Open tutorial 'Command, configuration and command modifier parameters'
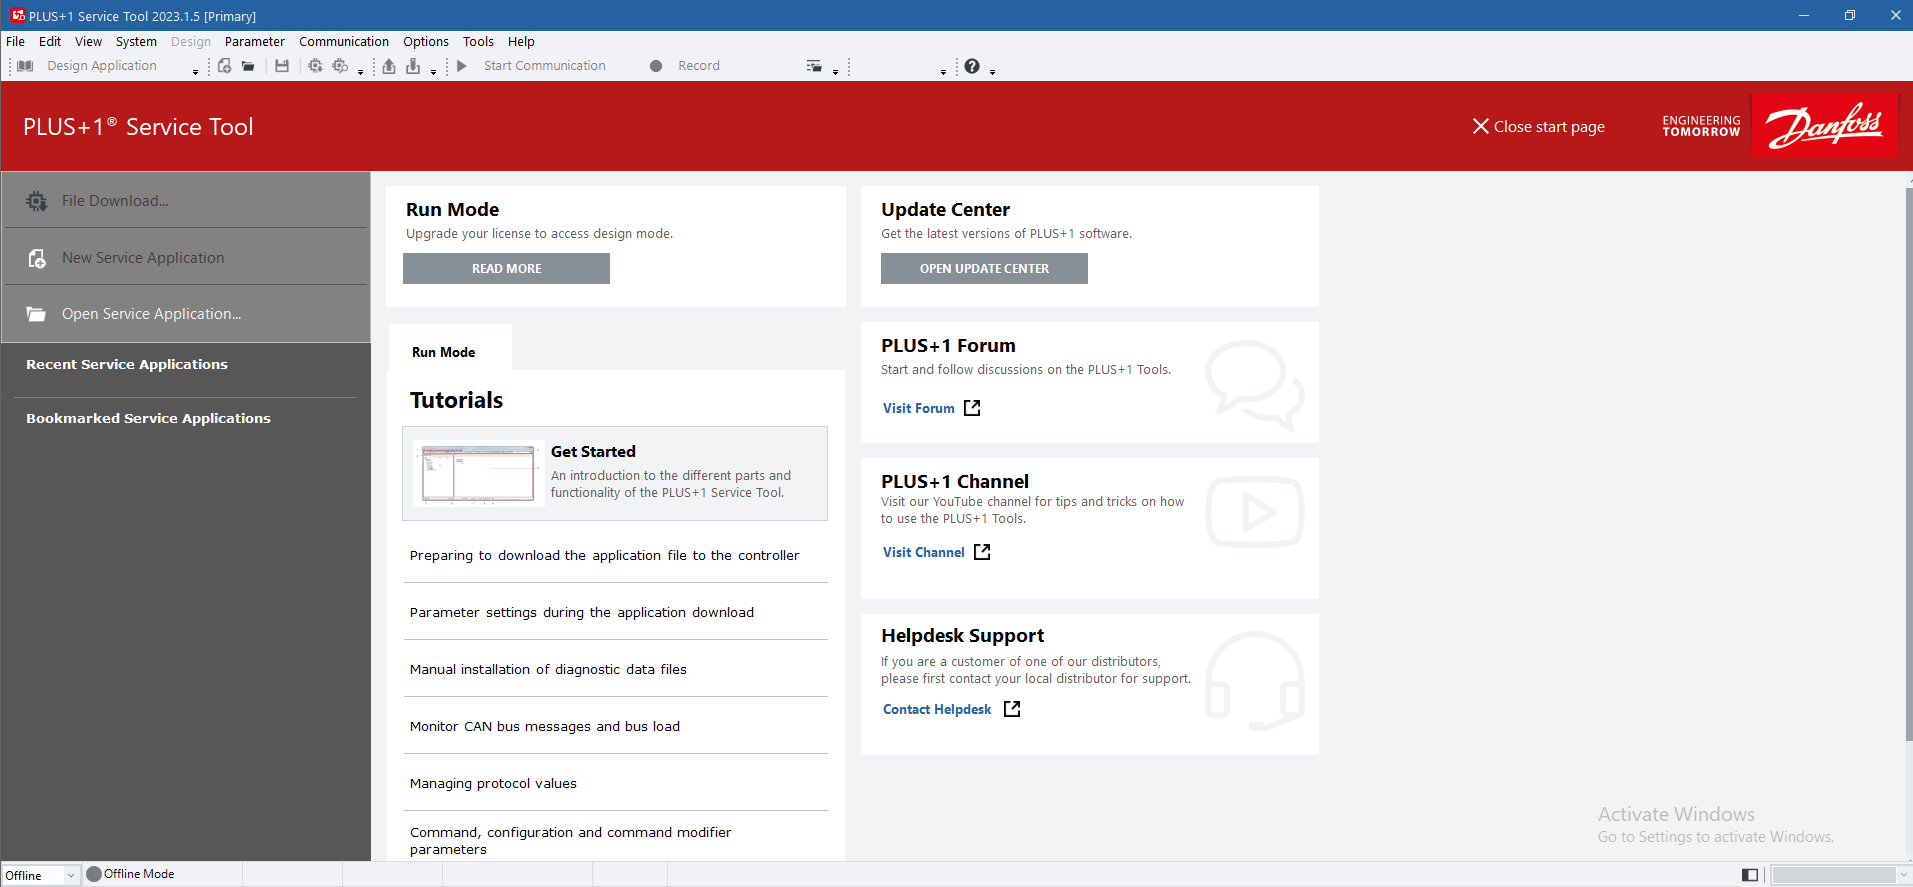1913x887 pixels. tap(570, 840)
